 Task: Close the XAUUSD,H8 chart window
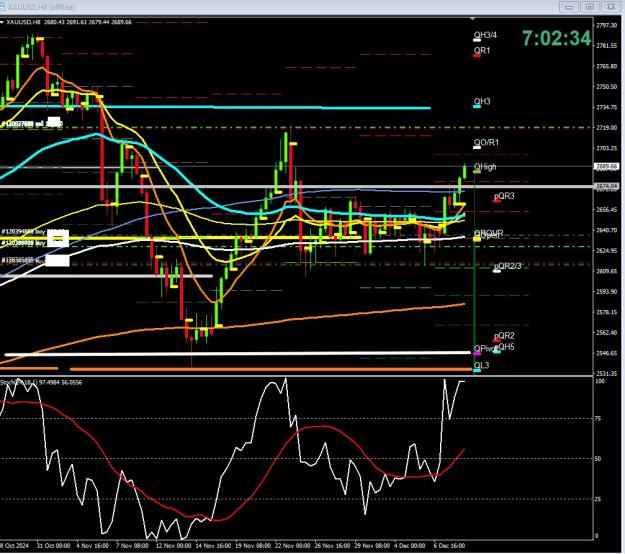click(x=611, y=7)
